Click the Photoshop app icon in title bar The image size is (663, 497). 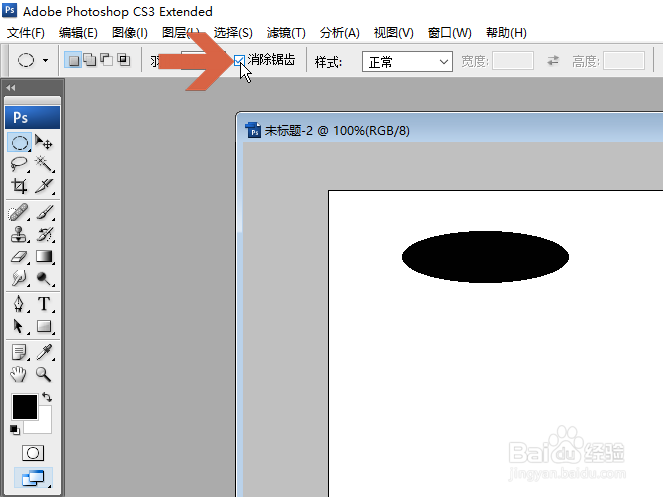(10, 10)
